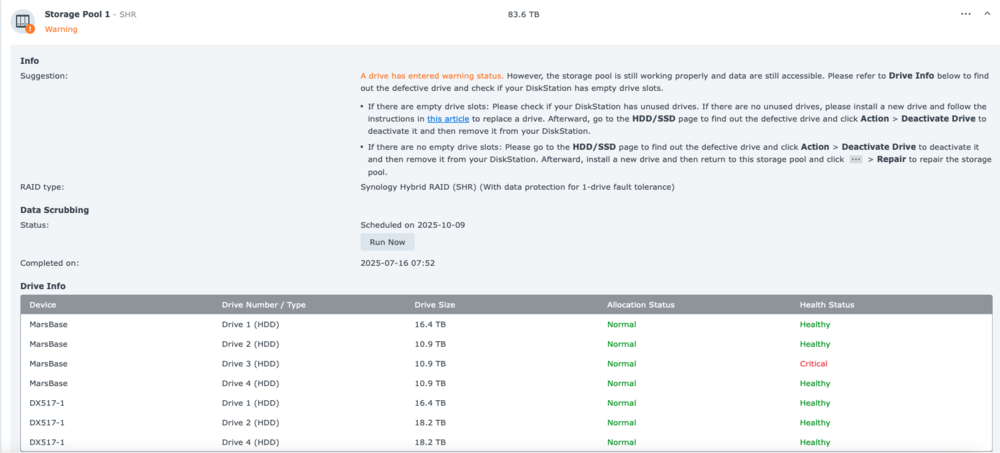Select the MarsBase Drive 1 (HDD) row
This screenshot has height=453, width=1000.
[506, 324]
